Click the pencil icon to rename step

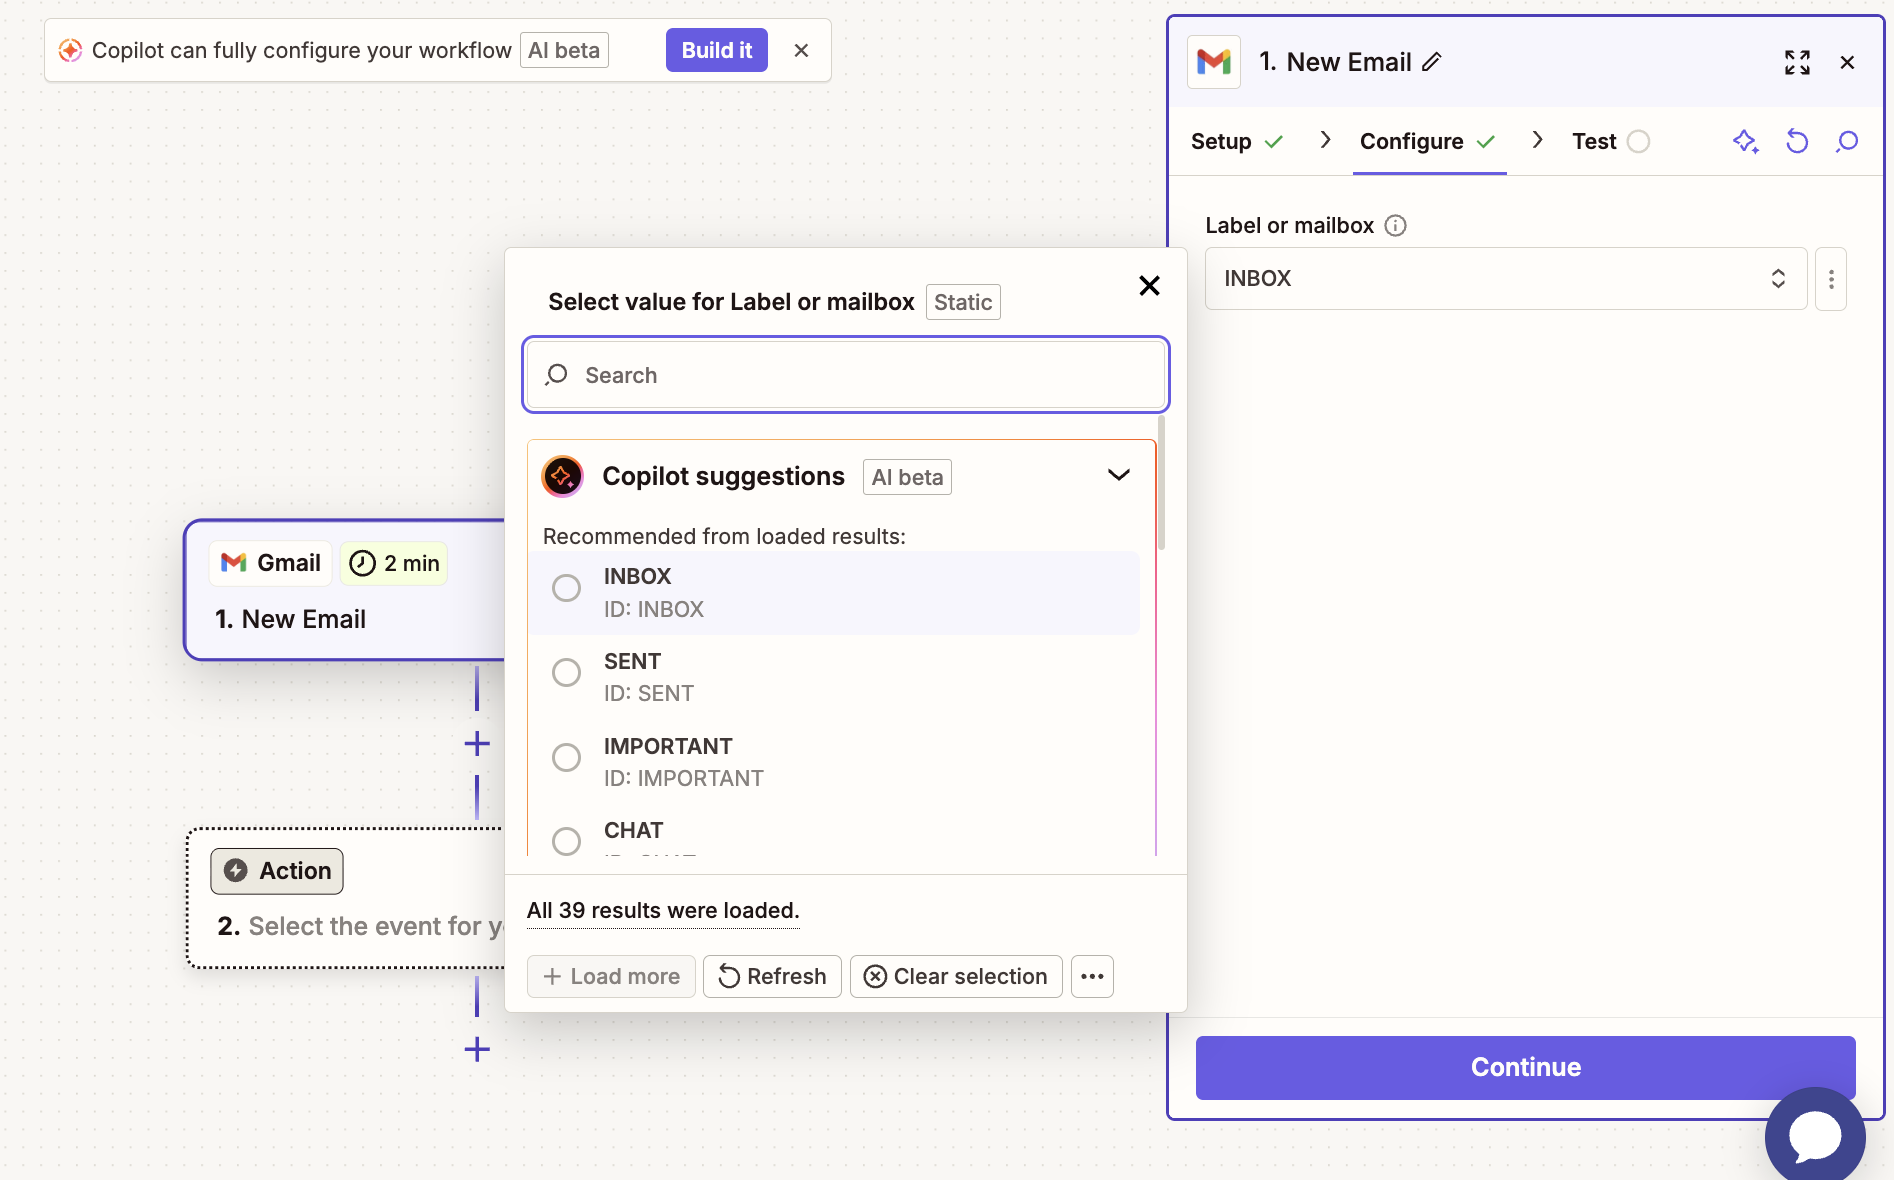pos(1432,62)
